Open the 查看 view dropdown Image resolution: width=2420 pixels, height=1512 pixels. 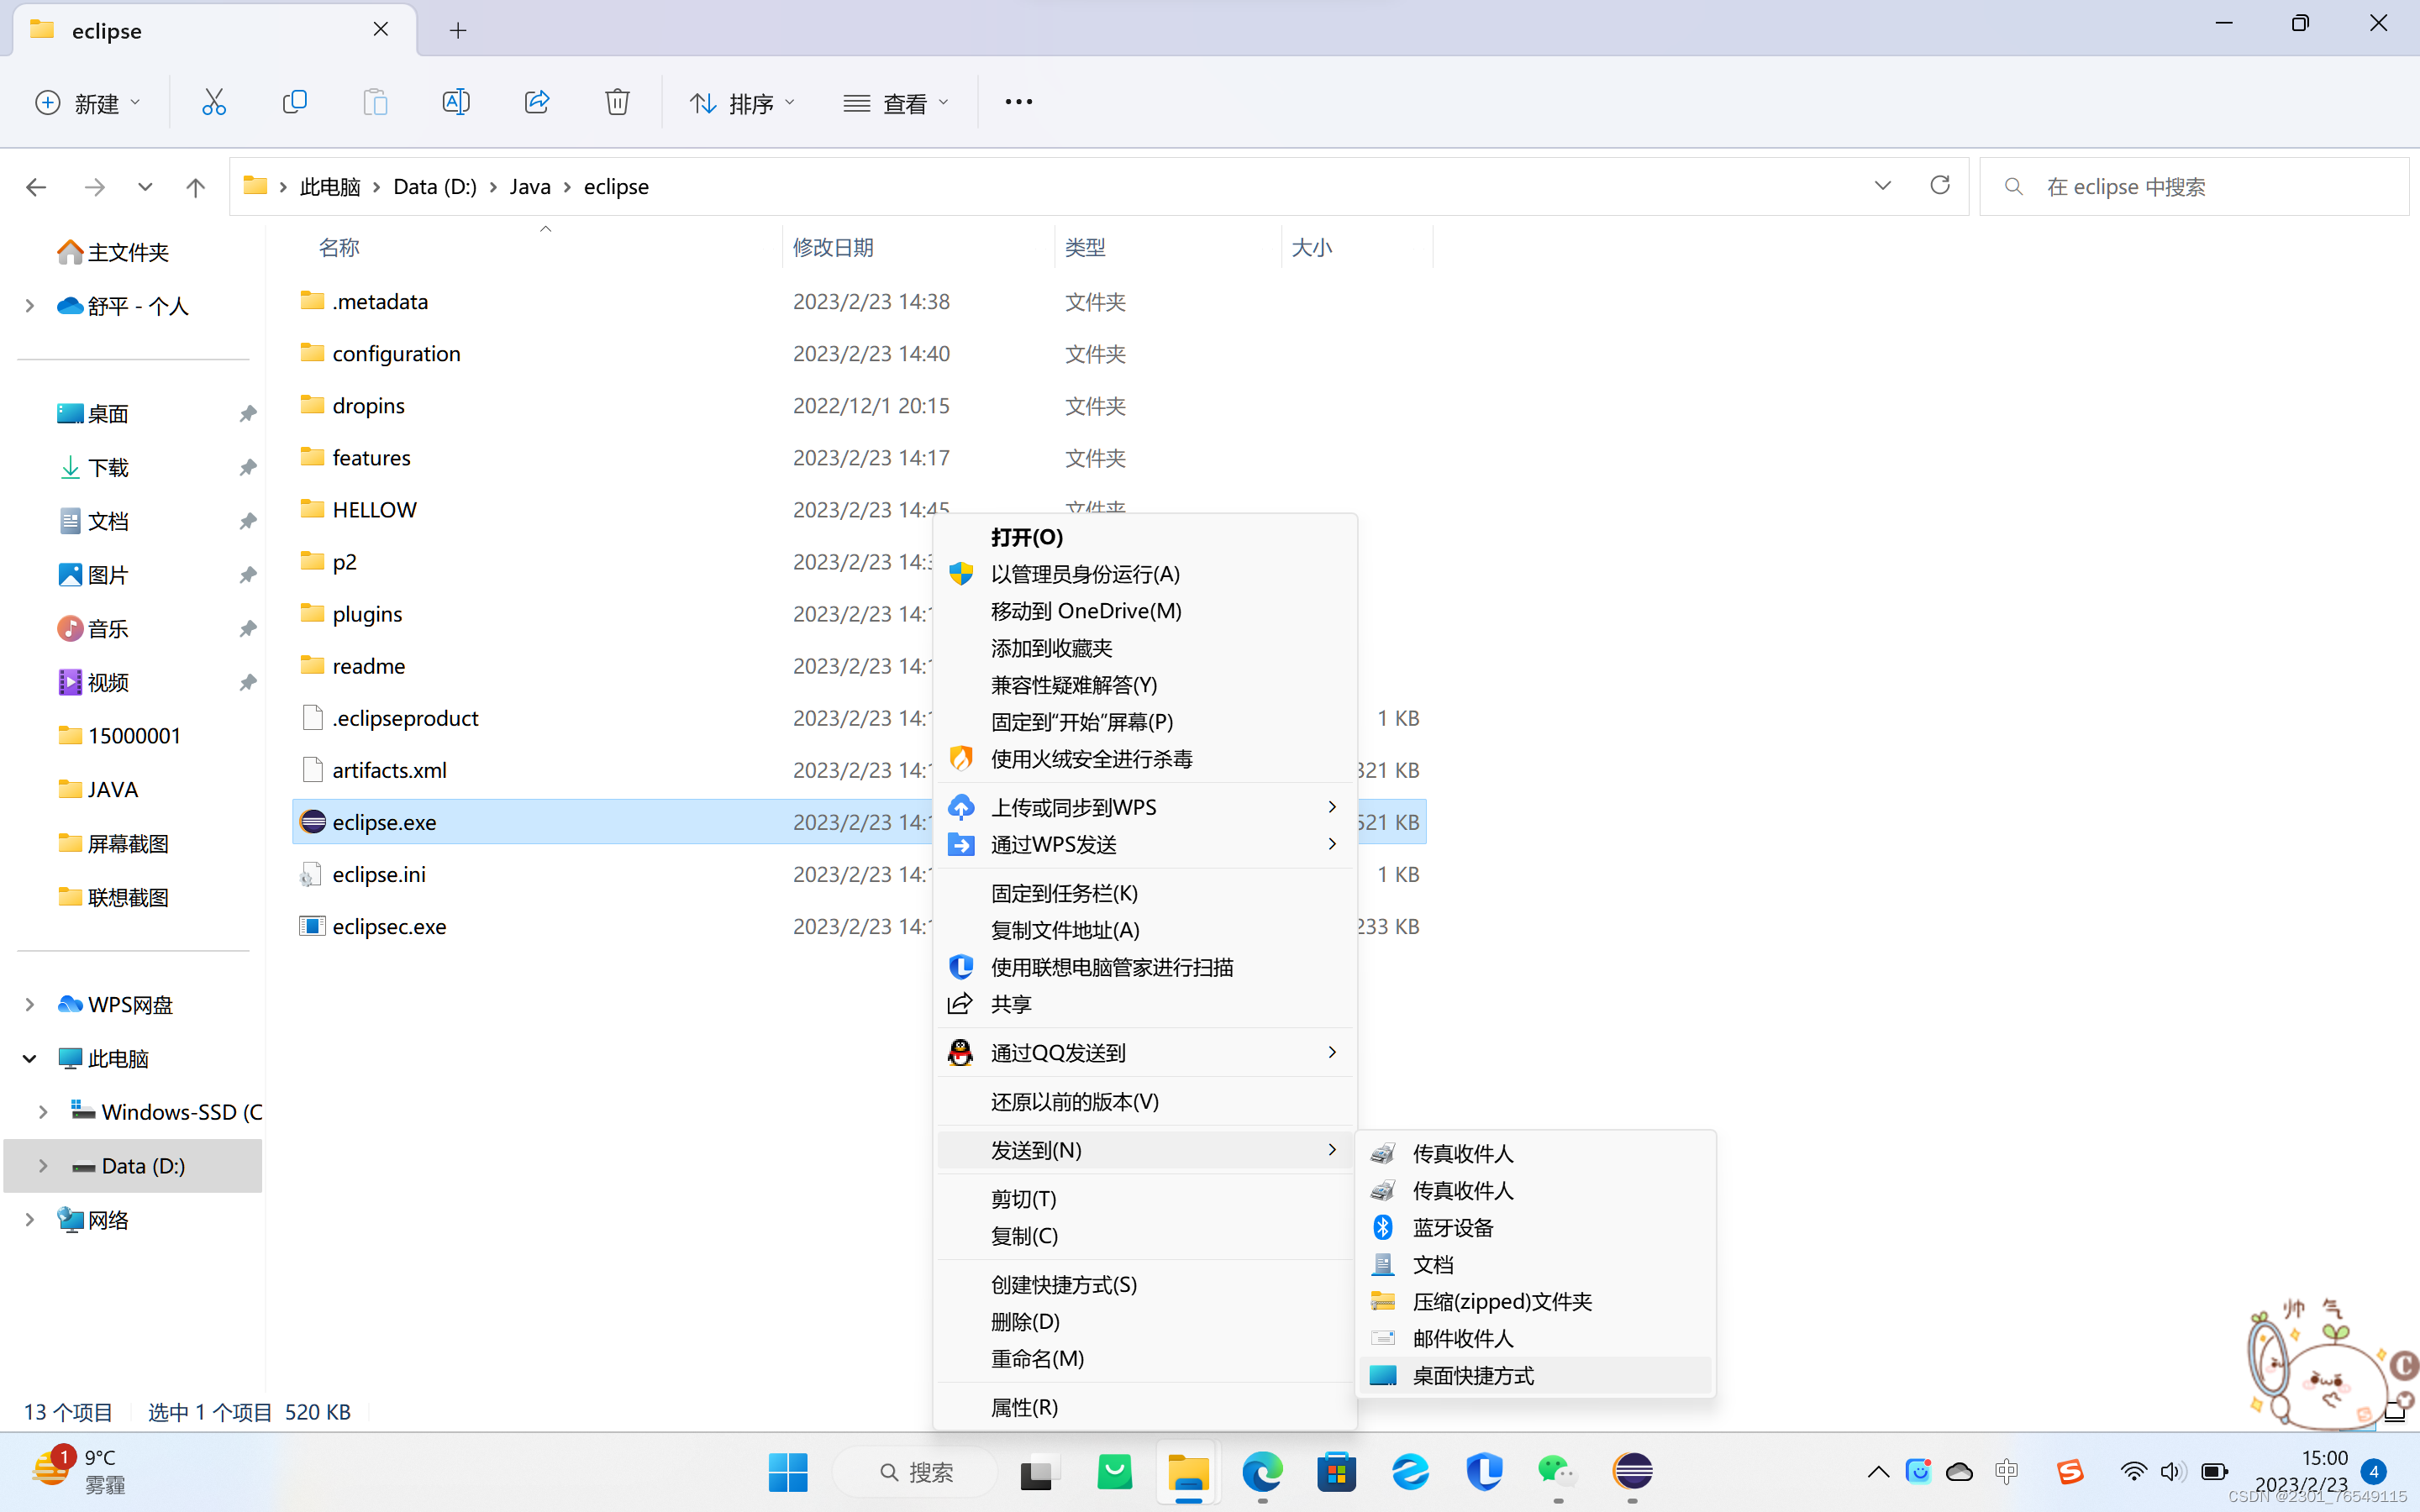896,103
